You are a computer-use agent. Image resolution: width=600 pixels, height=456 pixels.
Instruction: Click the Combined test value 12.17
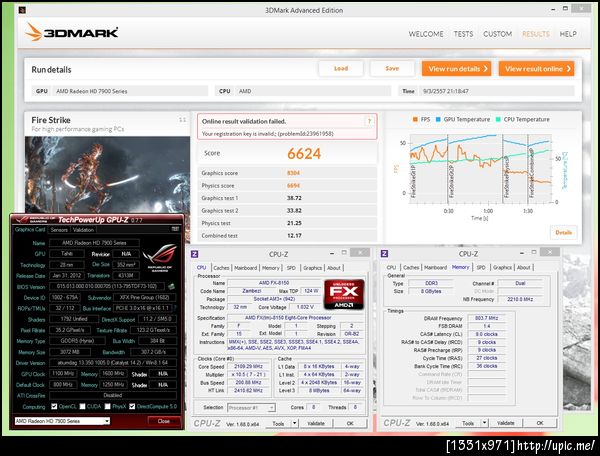tap(294, 236)
